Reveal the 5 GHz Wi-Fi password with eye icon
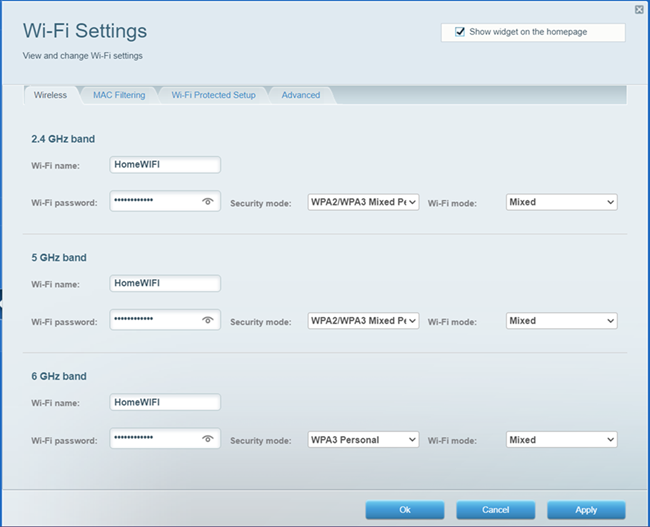This screenshot has width=650, height=527. click(208, 320)
